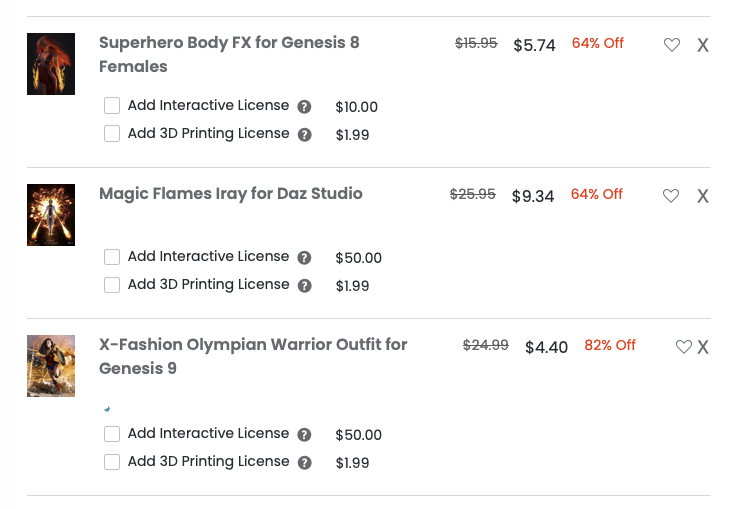740x509 pixels.
Task: Show 3D Printing License help for Magic Flames
Action: [305, 286]
